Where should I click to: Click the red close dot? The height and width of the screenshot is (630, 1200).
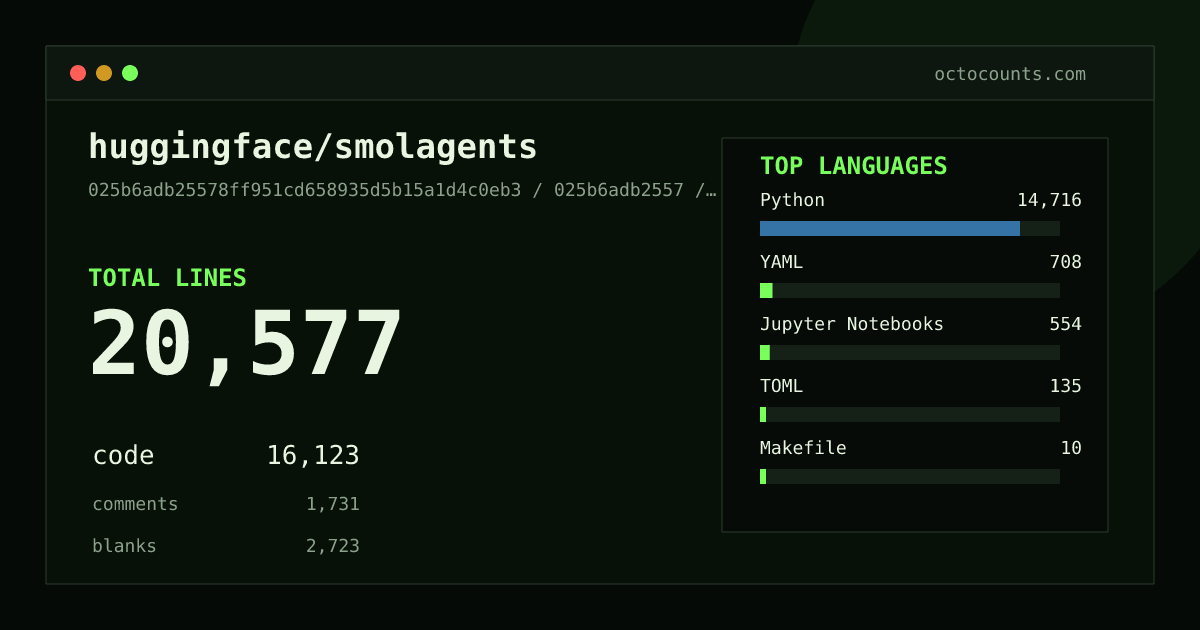(x=78, y=73)
